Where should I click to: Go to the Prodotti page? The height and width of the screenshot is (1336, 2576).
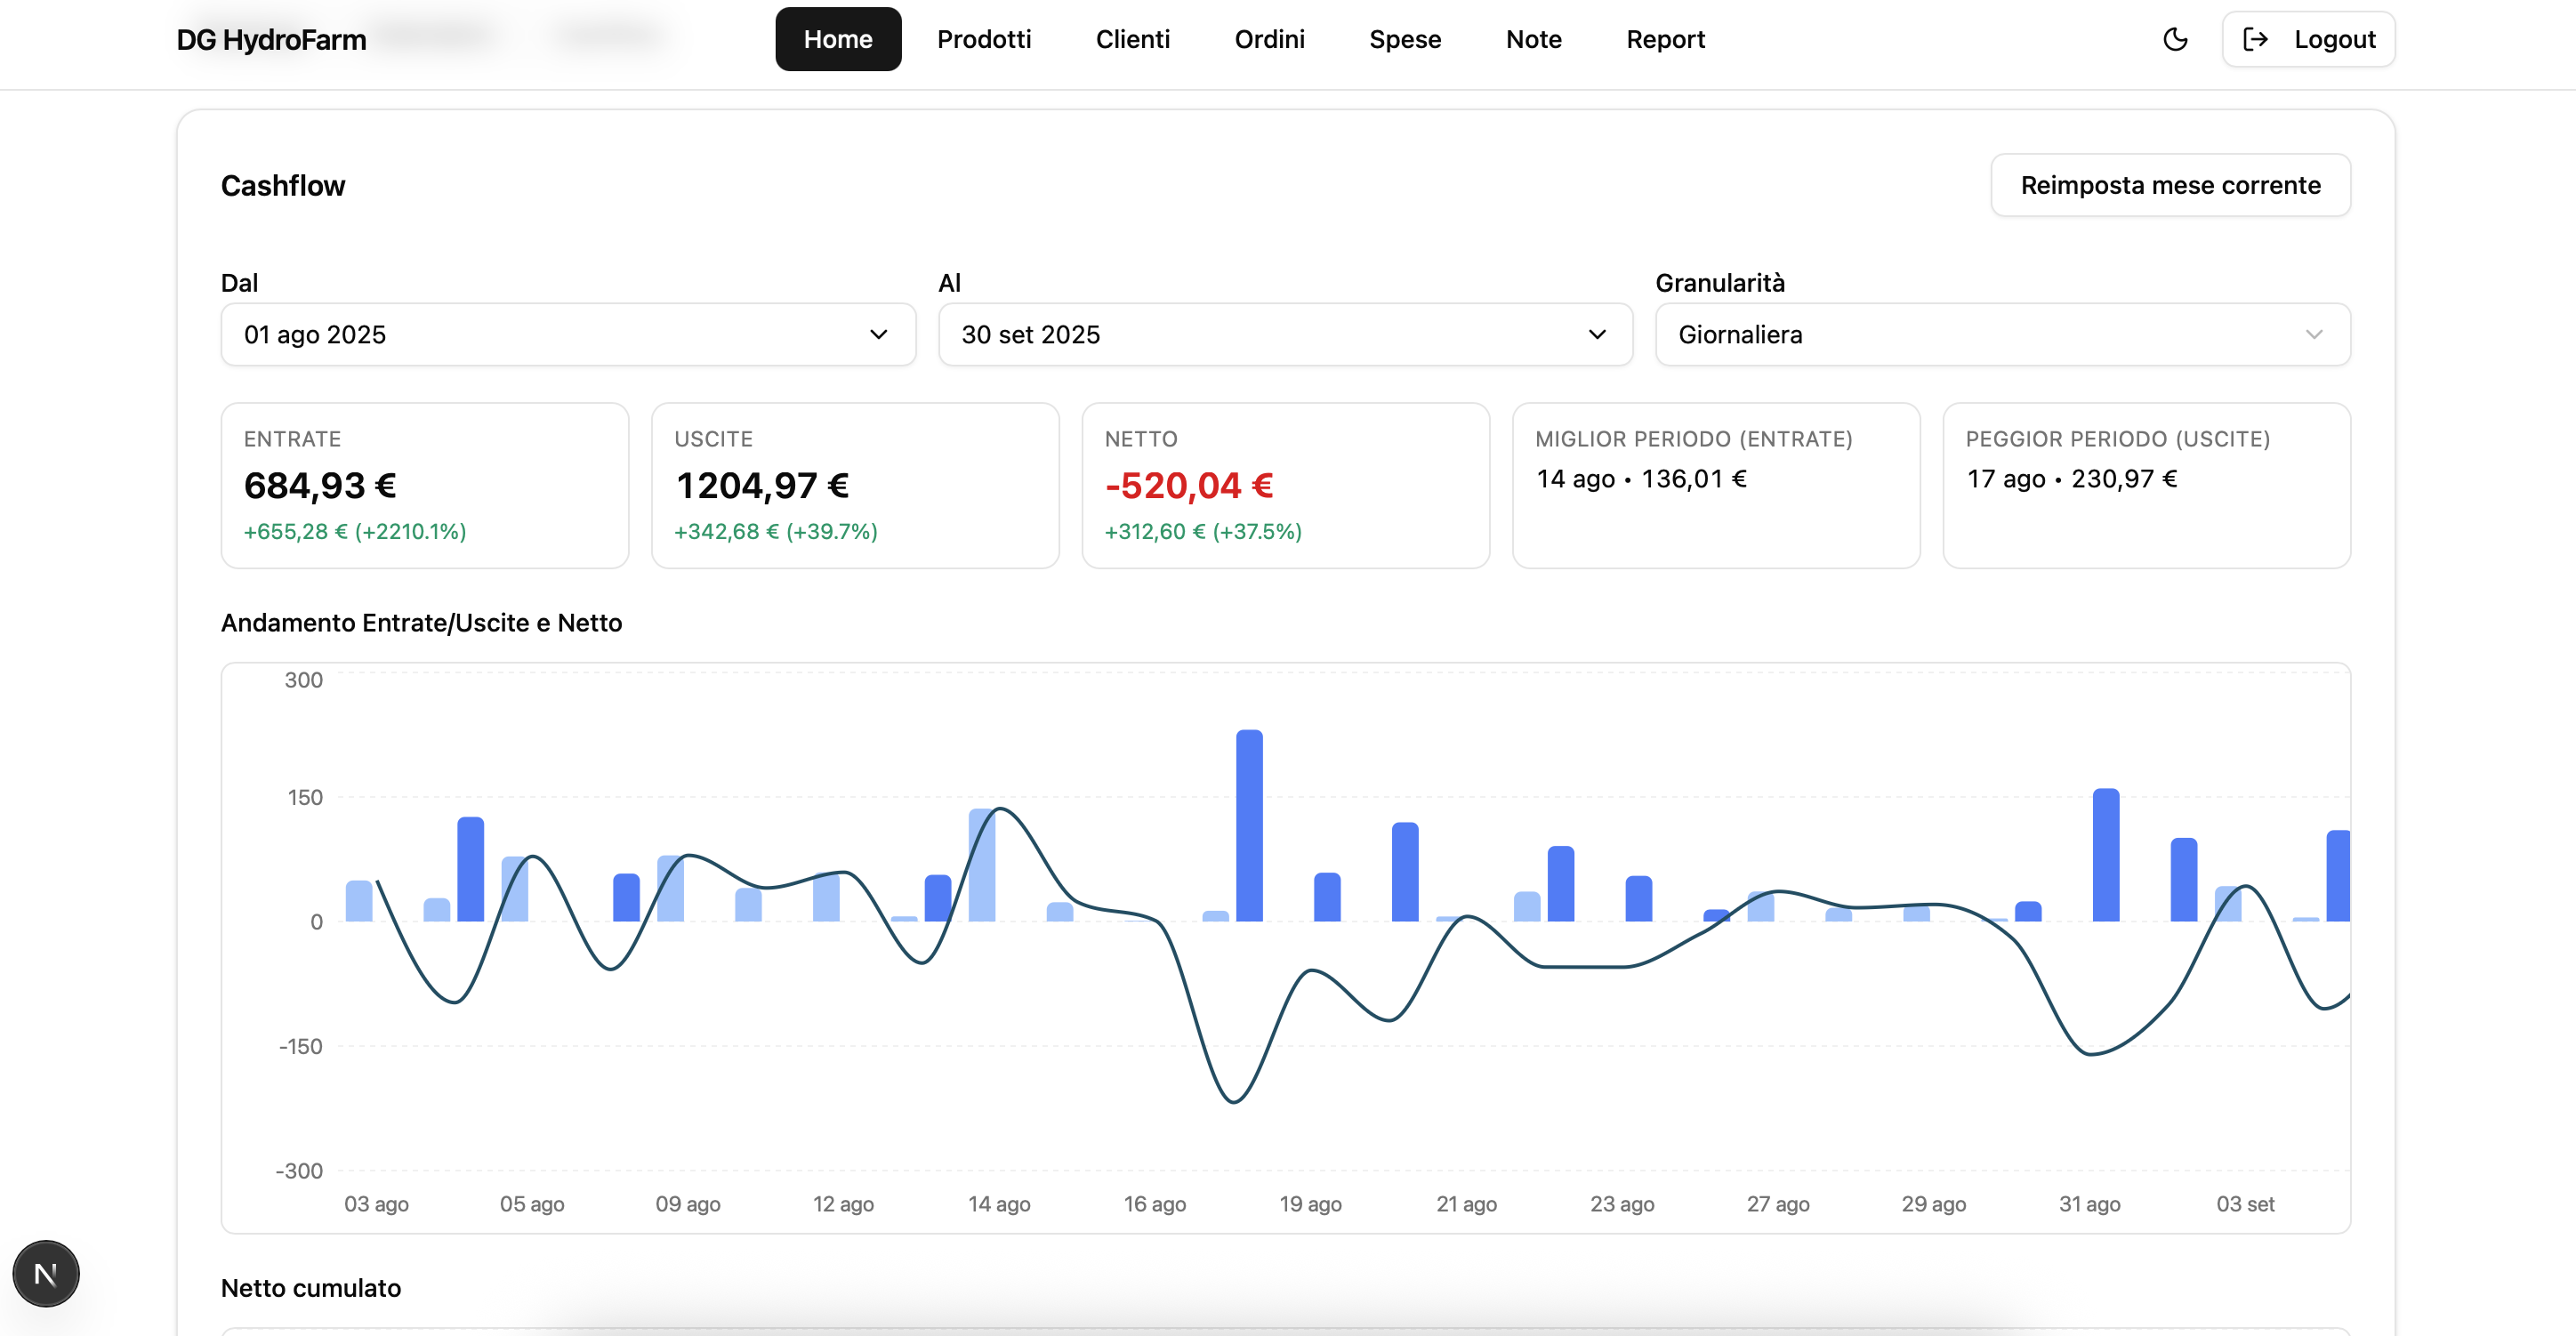pos(984,39)
